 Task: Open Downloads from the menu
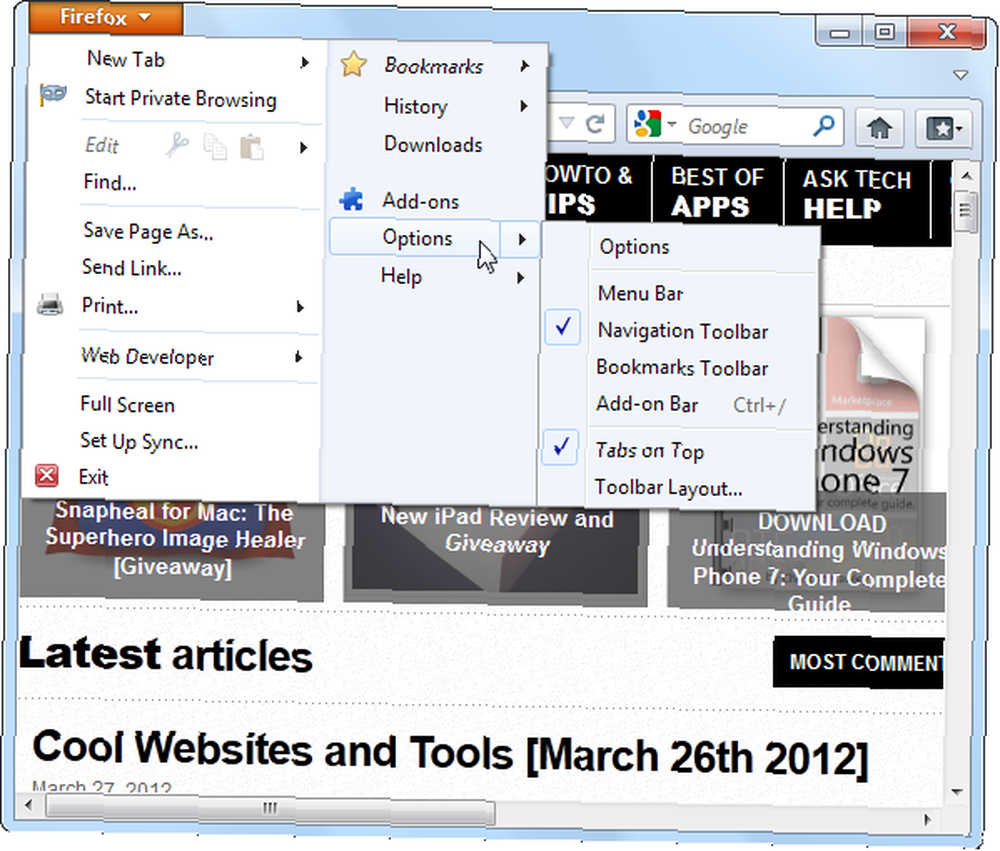433,144
